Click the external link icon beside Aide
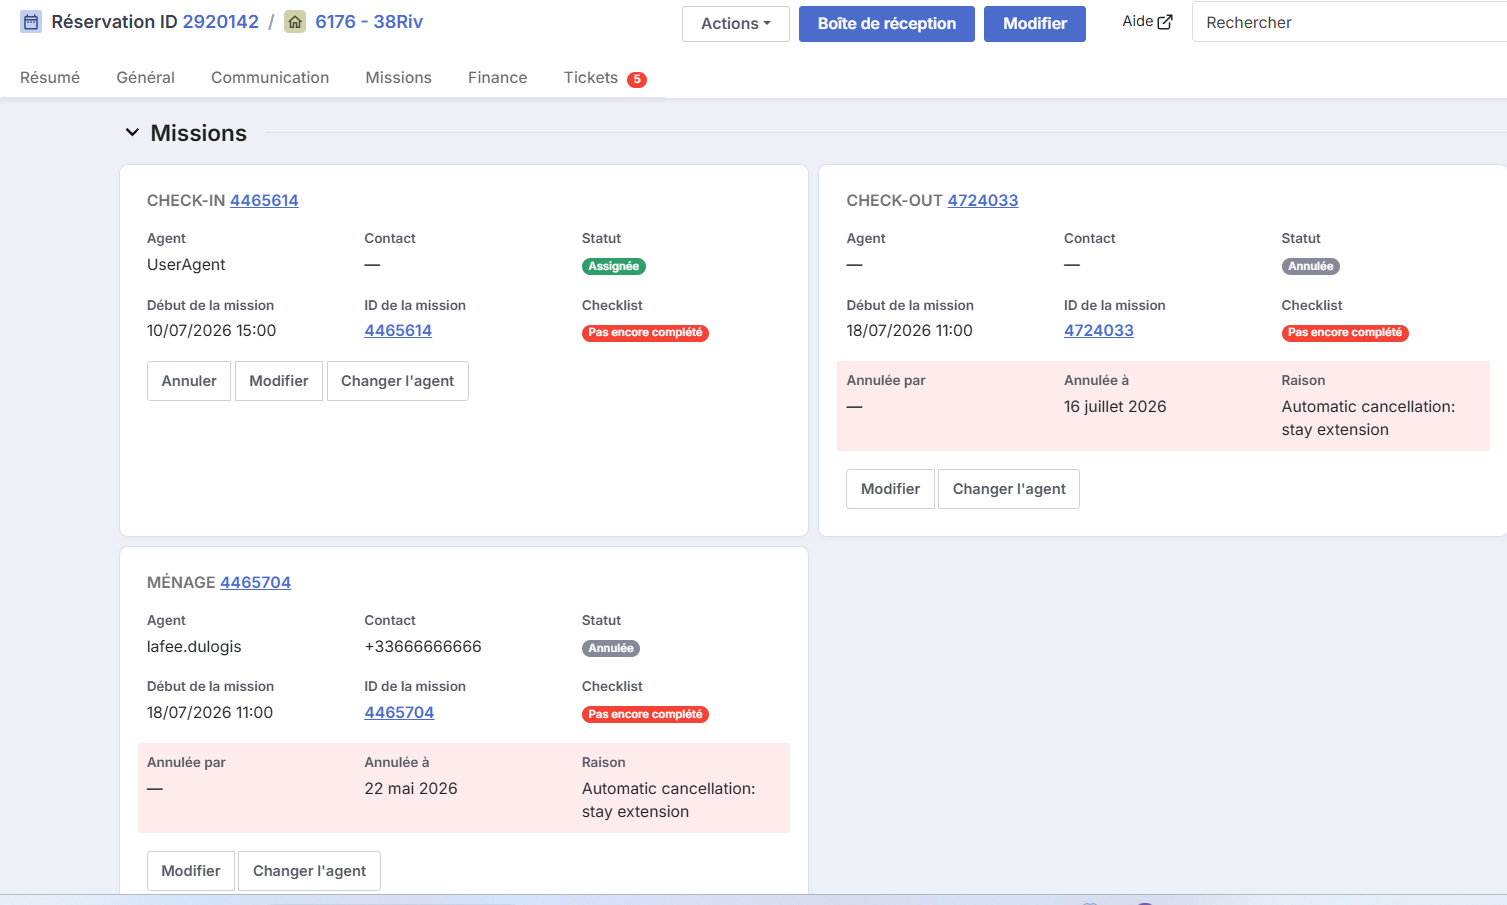The height and width of the screenshot is (905, 1507). tap(1165, 22)
